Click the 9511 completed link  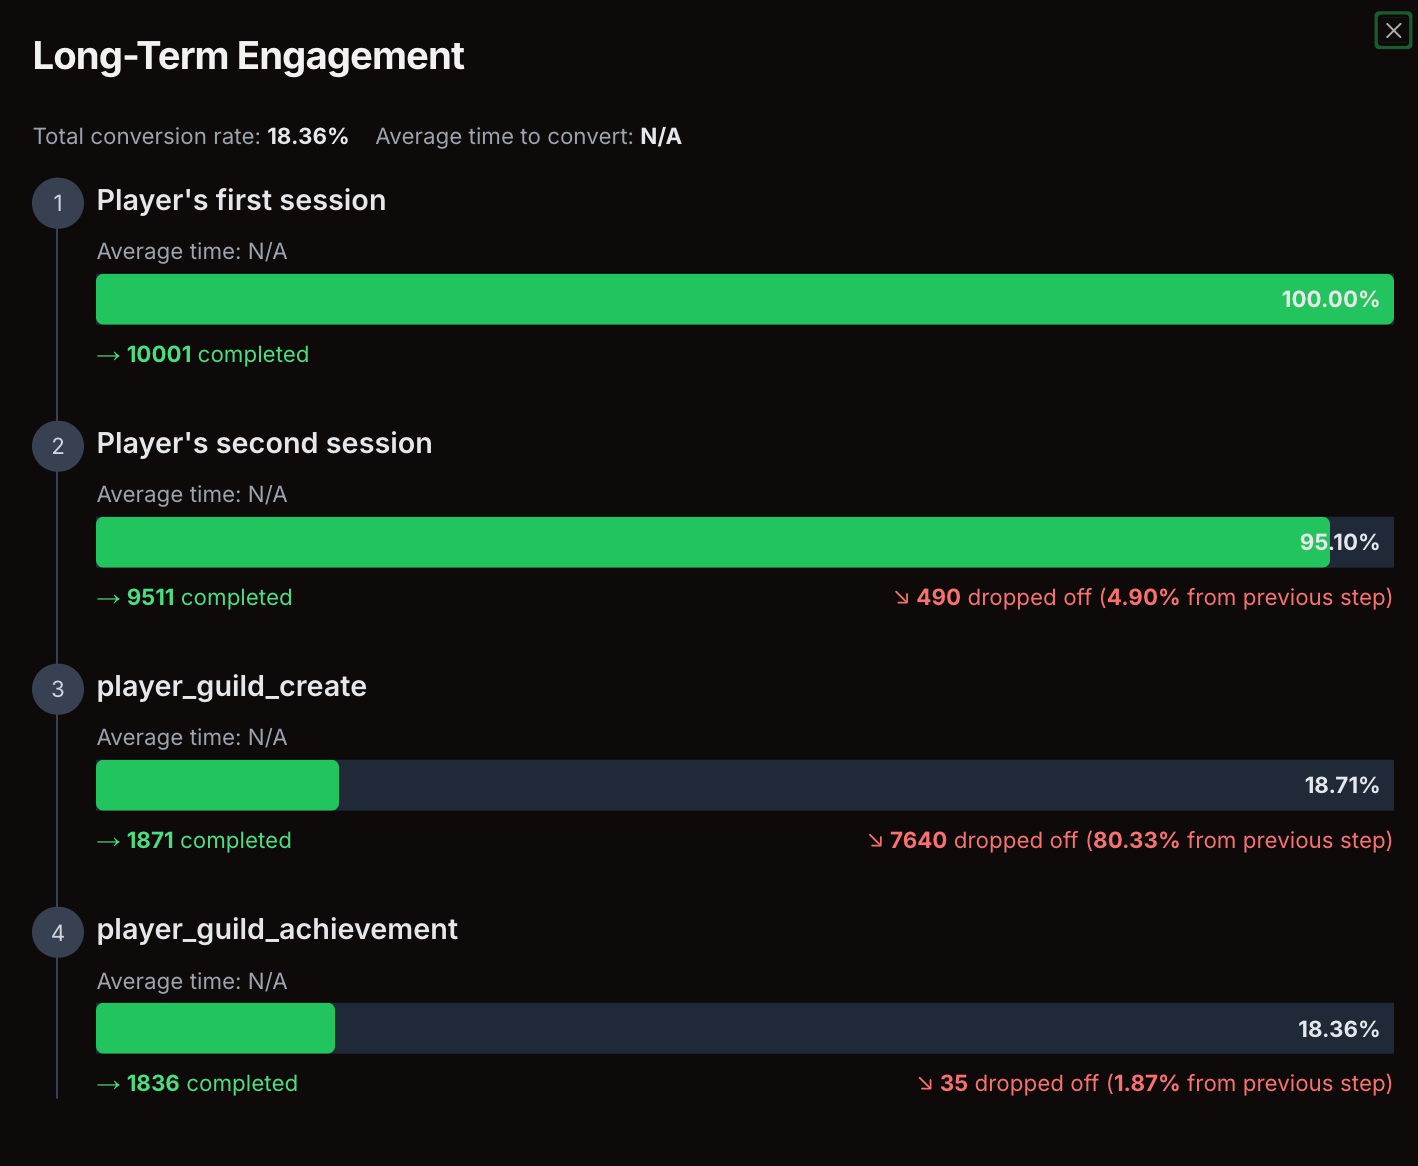pyautogui.click(x=209, y=598)
